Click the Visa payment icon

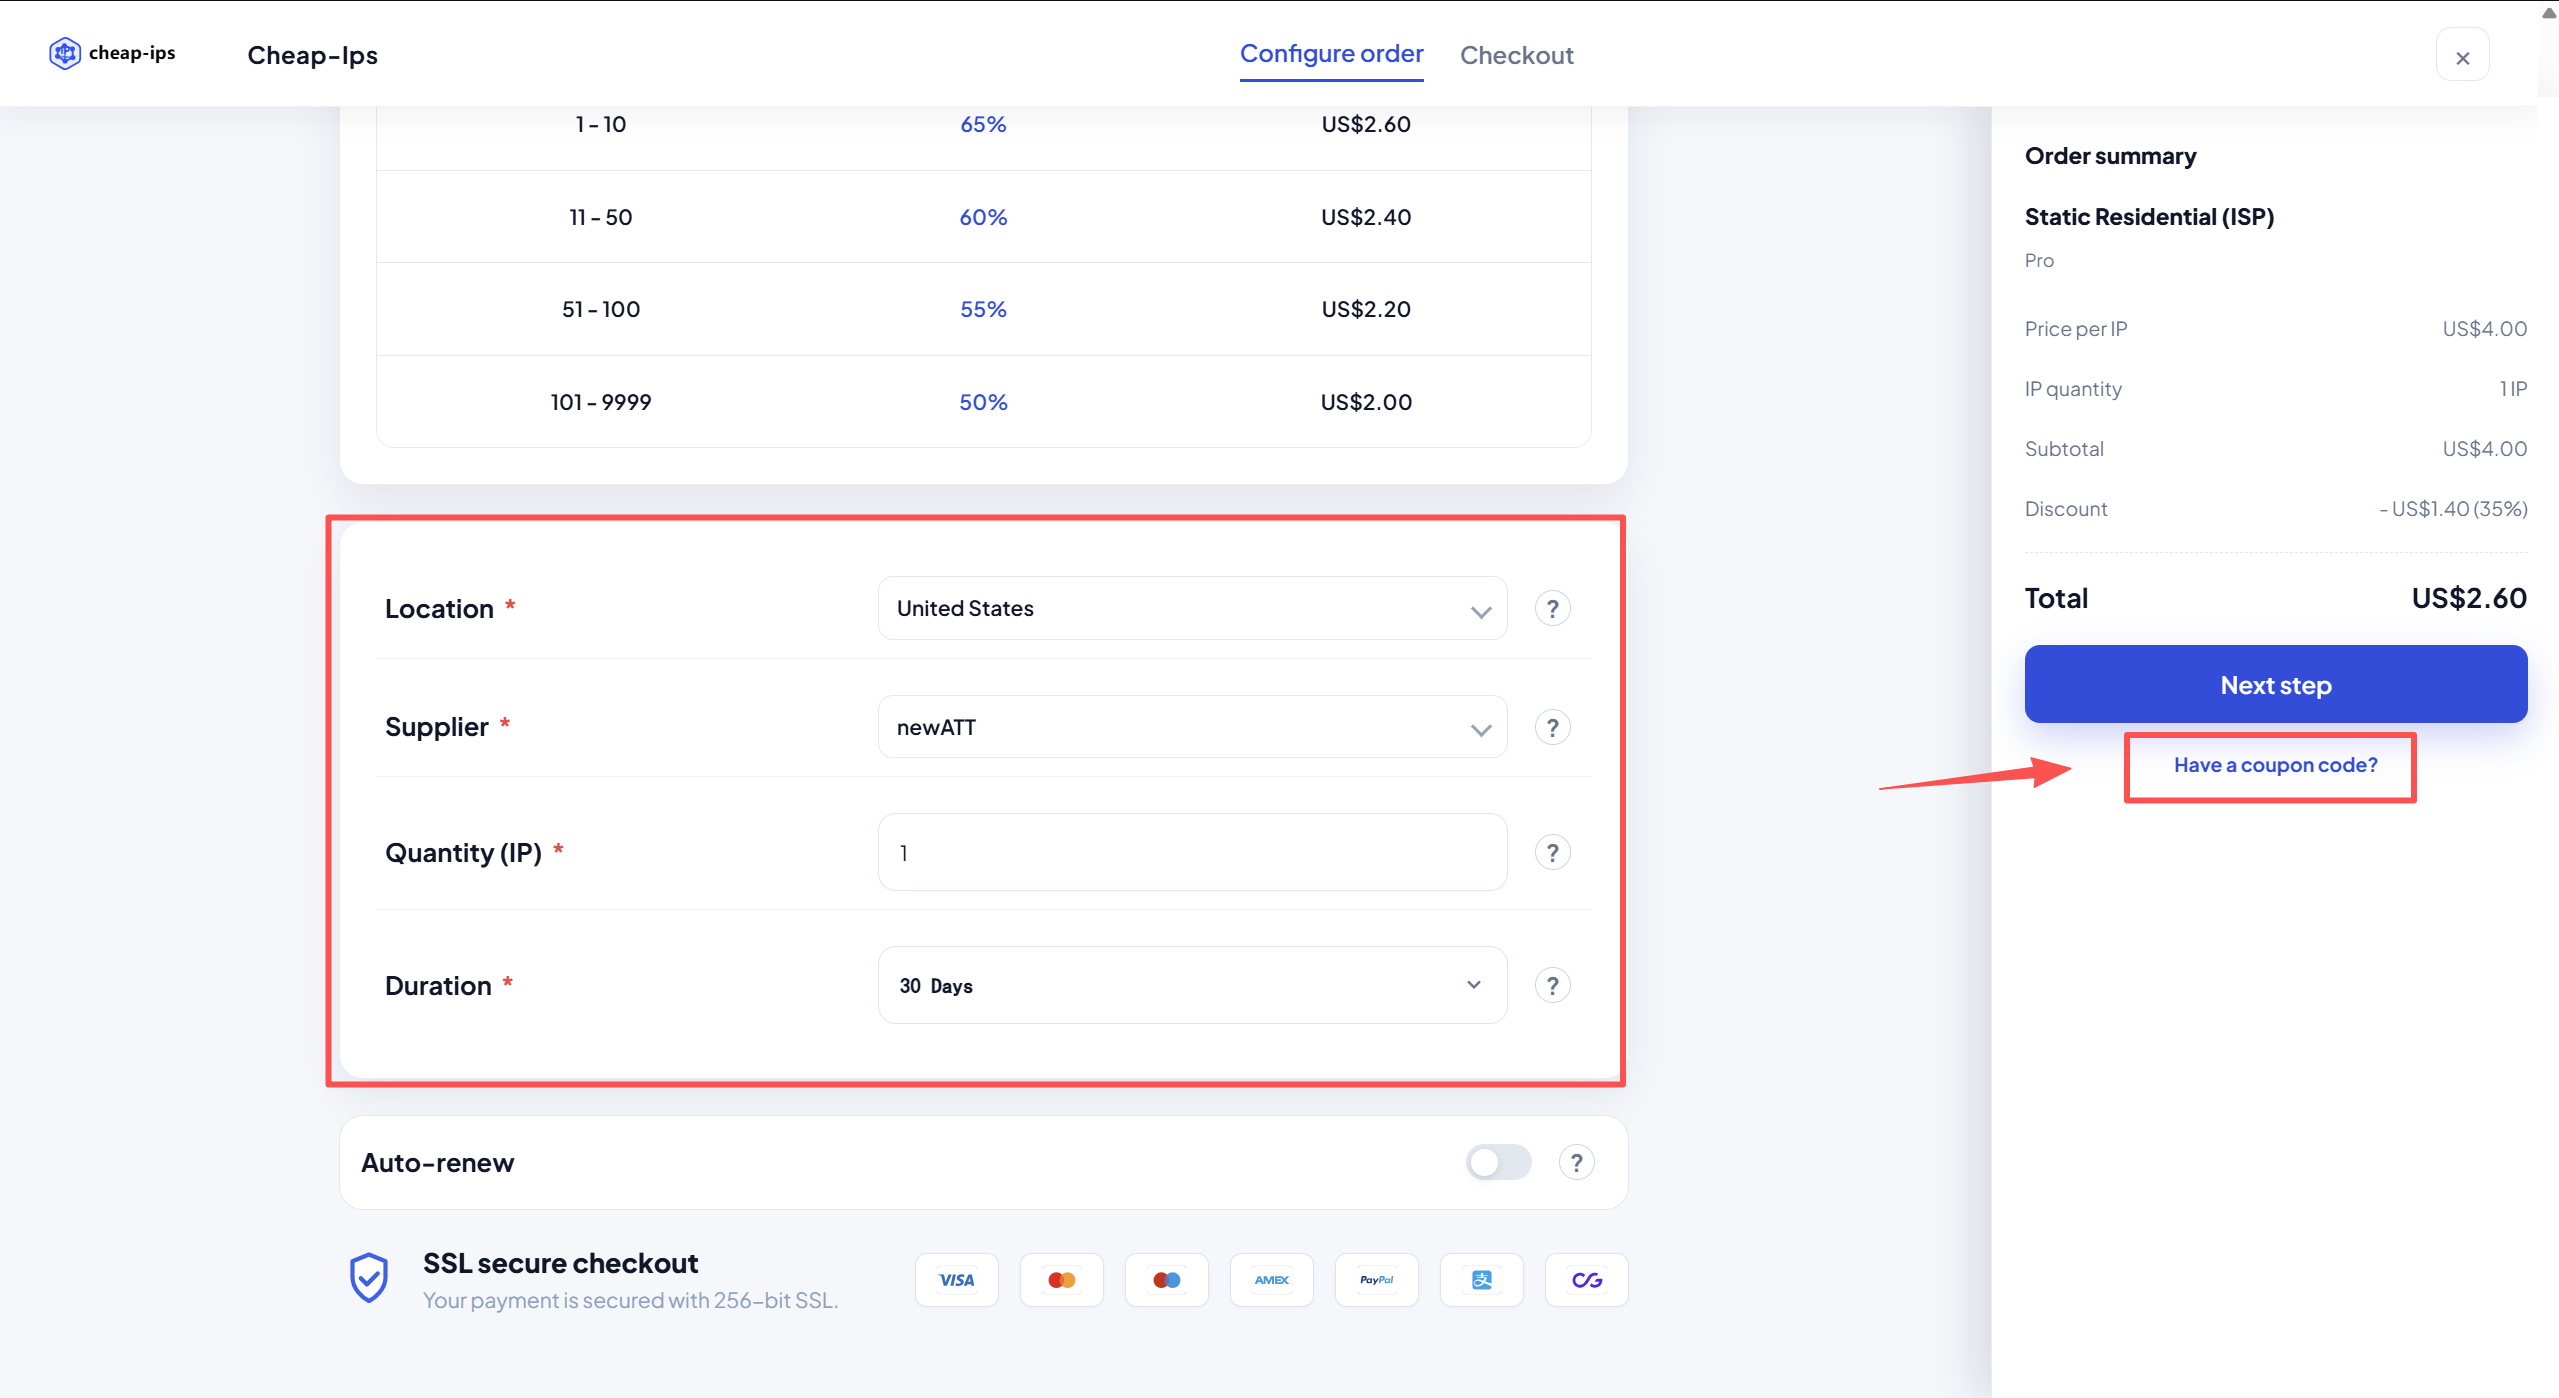click(956, 1279)
